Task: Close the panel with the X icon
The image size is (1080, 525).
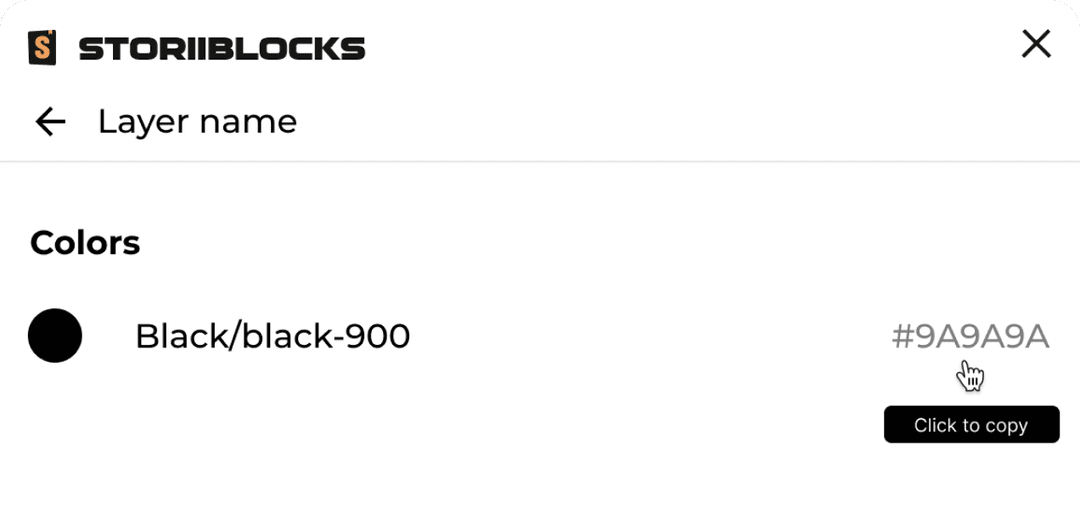Action: tap(1036, 44)
